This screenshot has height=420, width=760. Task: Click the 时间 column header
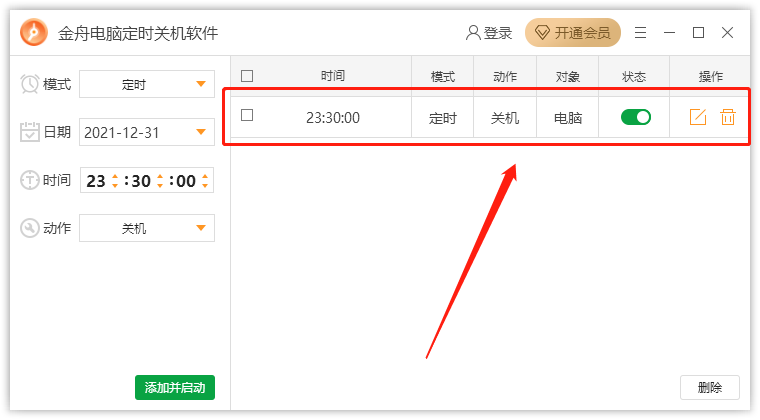pyautogui.click(x=332, y=76)
